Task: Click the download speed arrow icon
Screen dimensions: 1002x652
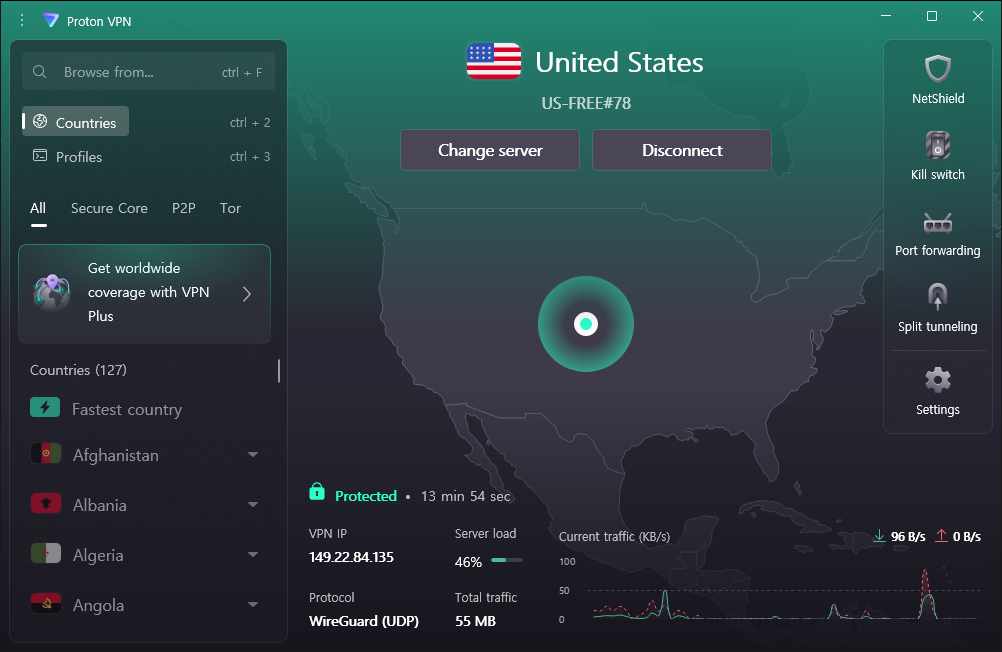Action: (x=879, y=536)
